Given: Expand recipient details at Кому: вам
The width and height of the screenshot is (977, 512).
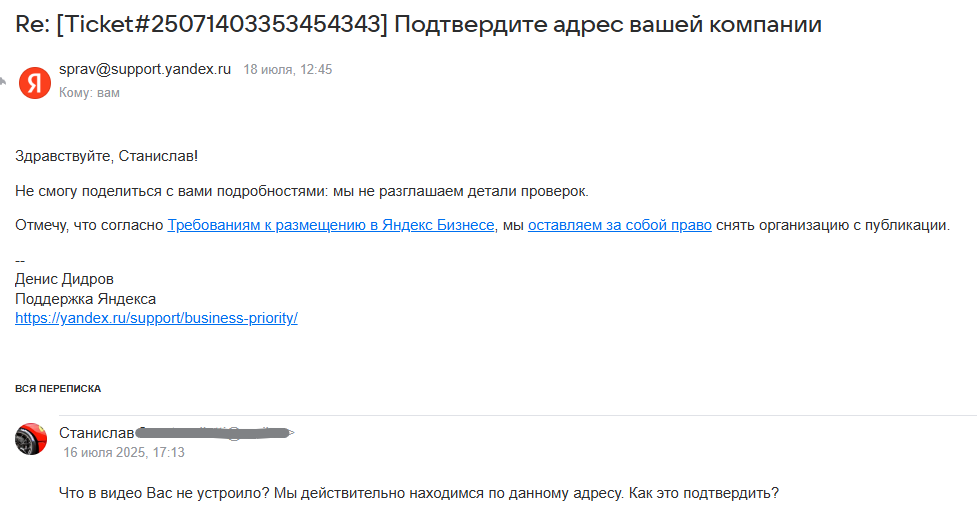Looking at the screenshot, I should (x=89, y=92).
